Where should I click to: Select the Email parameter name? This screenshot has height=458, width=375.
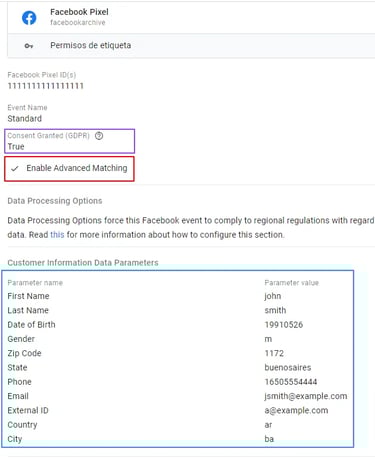click(x=18, y=396)
